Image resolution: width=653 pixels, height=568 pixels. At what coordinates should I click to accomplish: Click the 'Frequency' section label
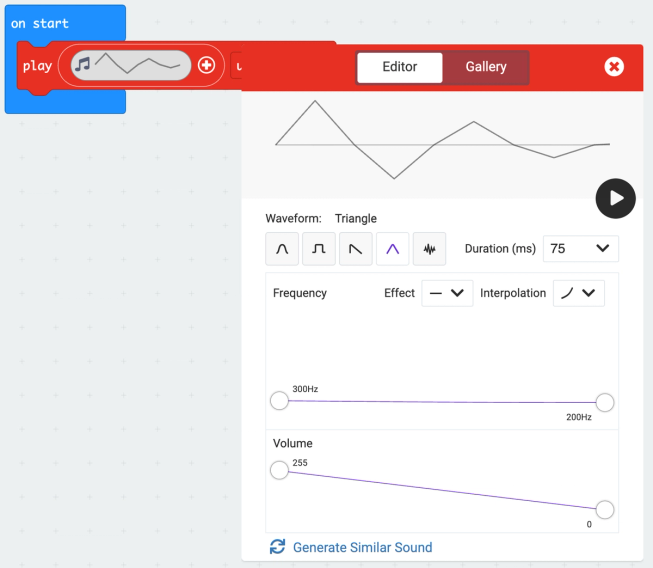pyautogui.click(x=300, y=293)
